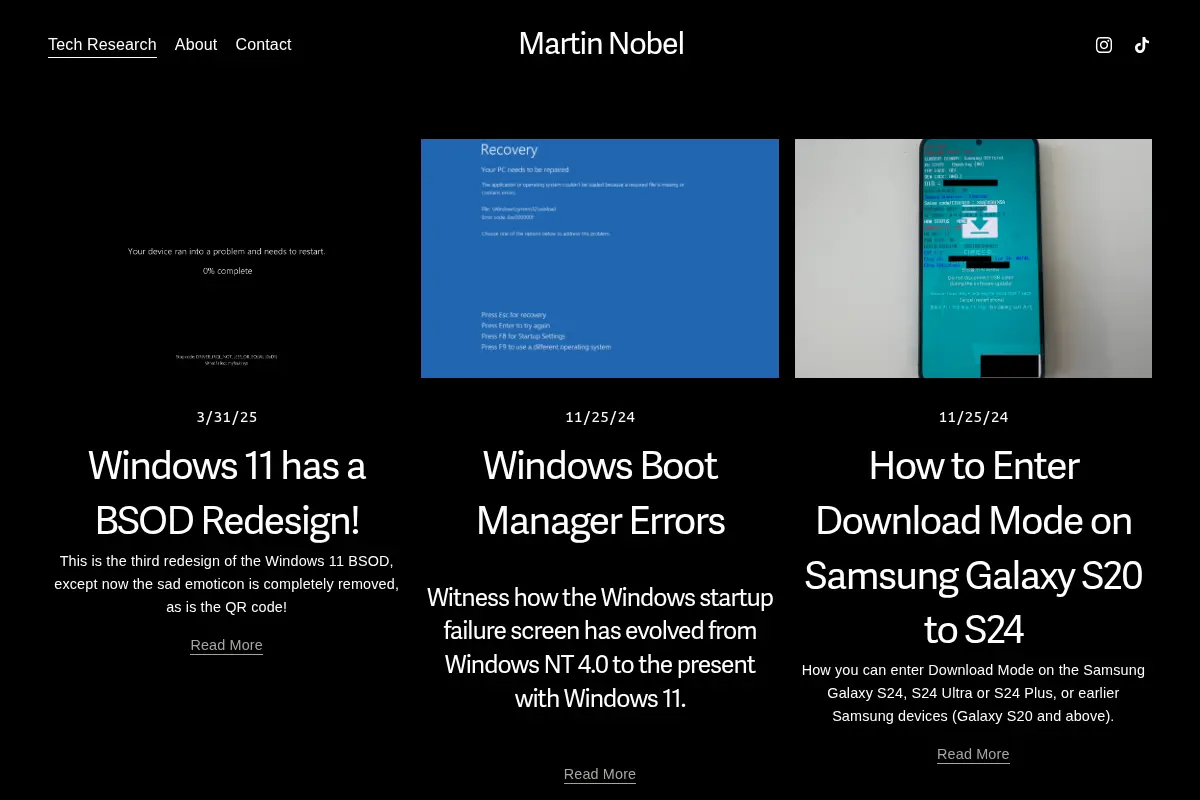Click the Martin Nobel site title
Viewport: 1200px width, 800px height.
click(x=601, y=44)
